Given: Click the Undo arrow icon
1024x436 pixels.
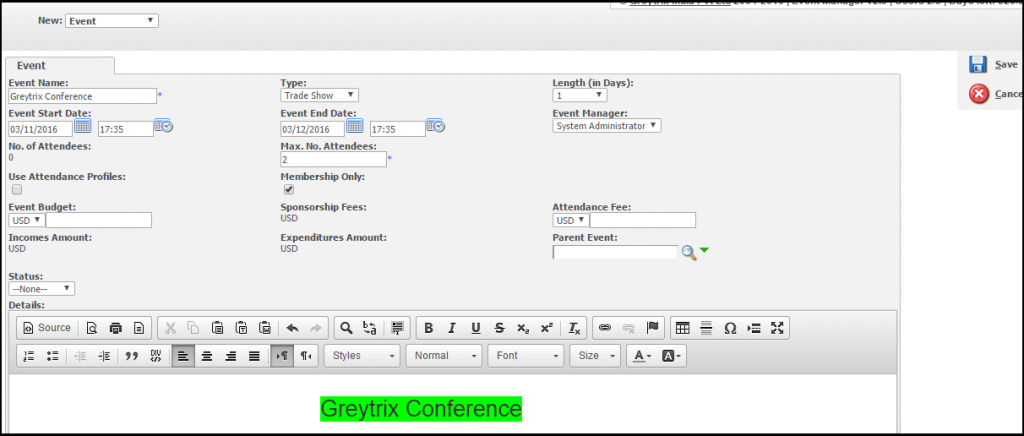Looking at the screenshot, I should [293, 328].
